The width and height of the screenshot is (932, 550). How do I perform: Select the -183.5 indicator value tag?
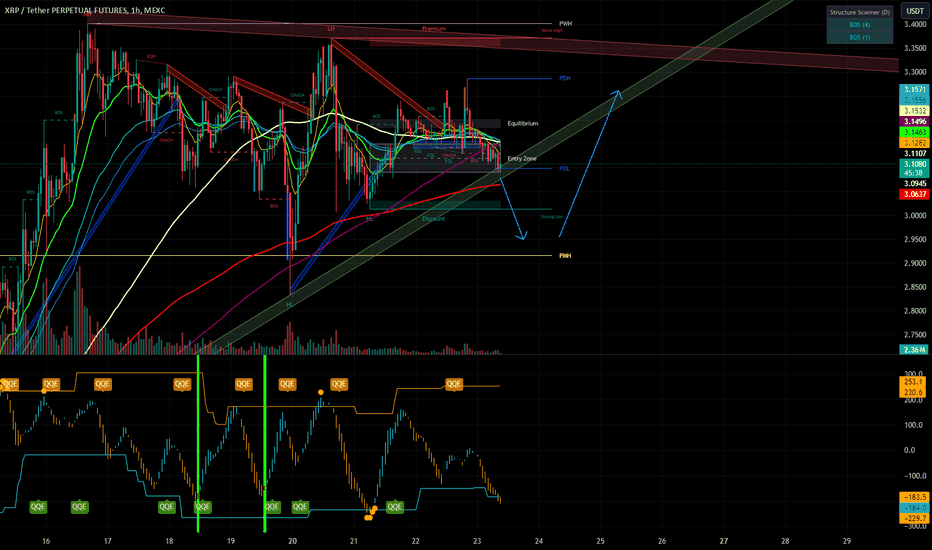[x=915, y=497]
